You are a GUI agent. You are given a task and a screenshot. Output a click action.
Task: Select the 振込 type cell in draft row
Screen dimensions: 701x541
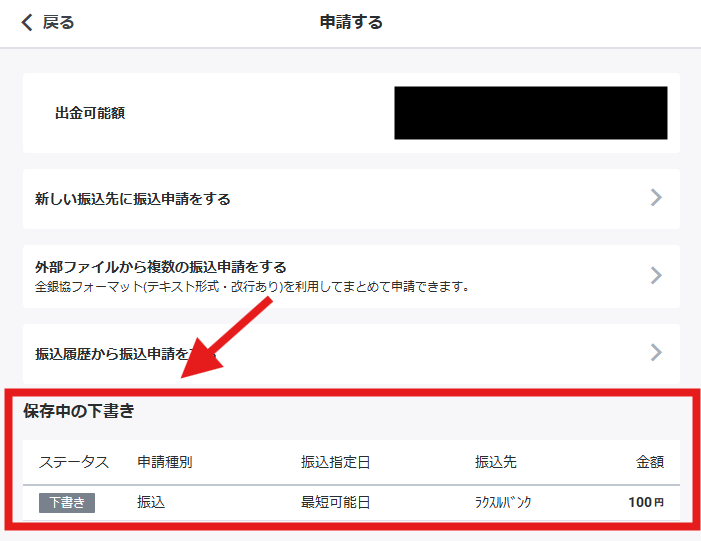pos(151,503)
